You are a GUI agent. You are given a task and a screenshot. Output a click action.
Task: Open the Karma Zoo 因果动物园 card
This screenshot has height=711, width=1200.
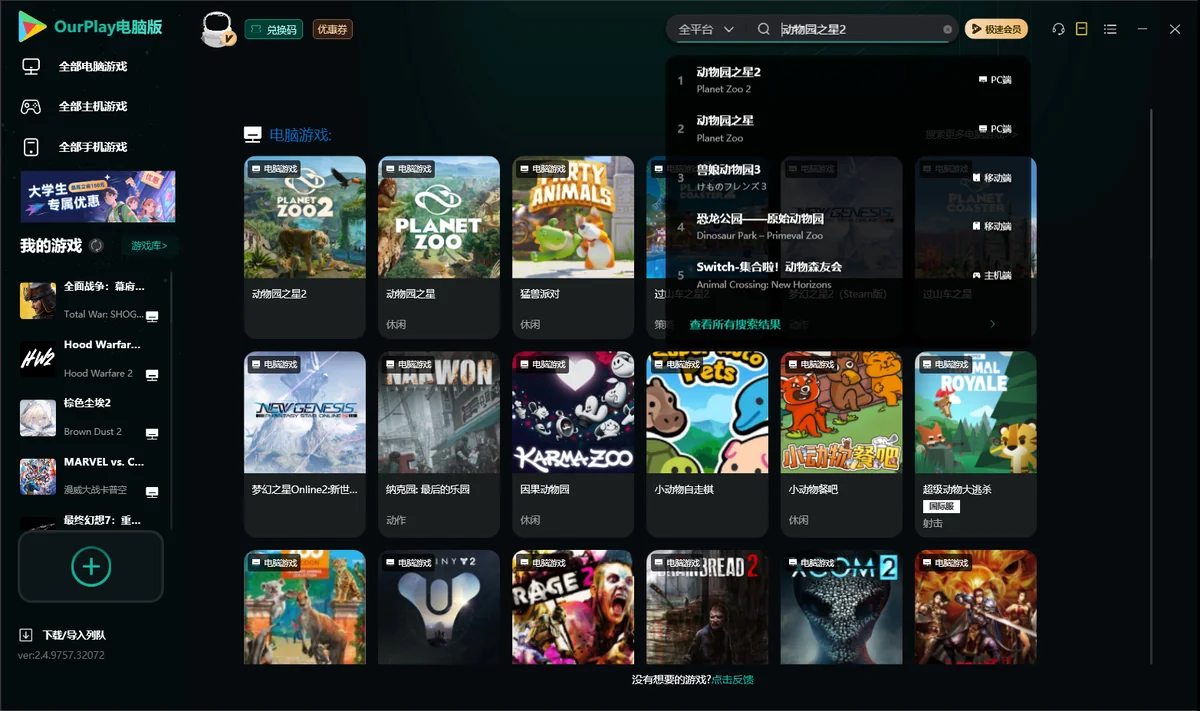coord(573,444)
